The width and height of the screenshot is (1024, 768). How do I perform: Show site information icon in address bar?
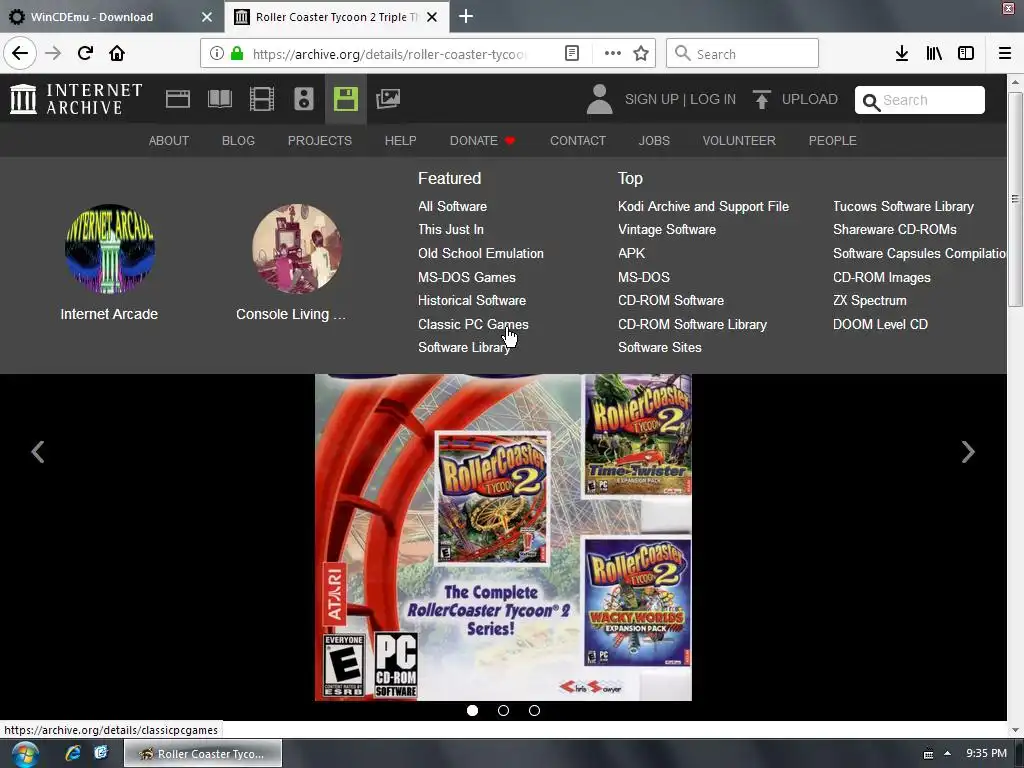217,53
